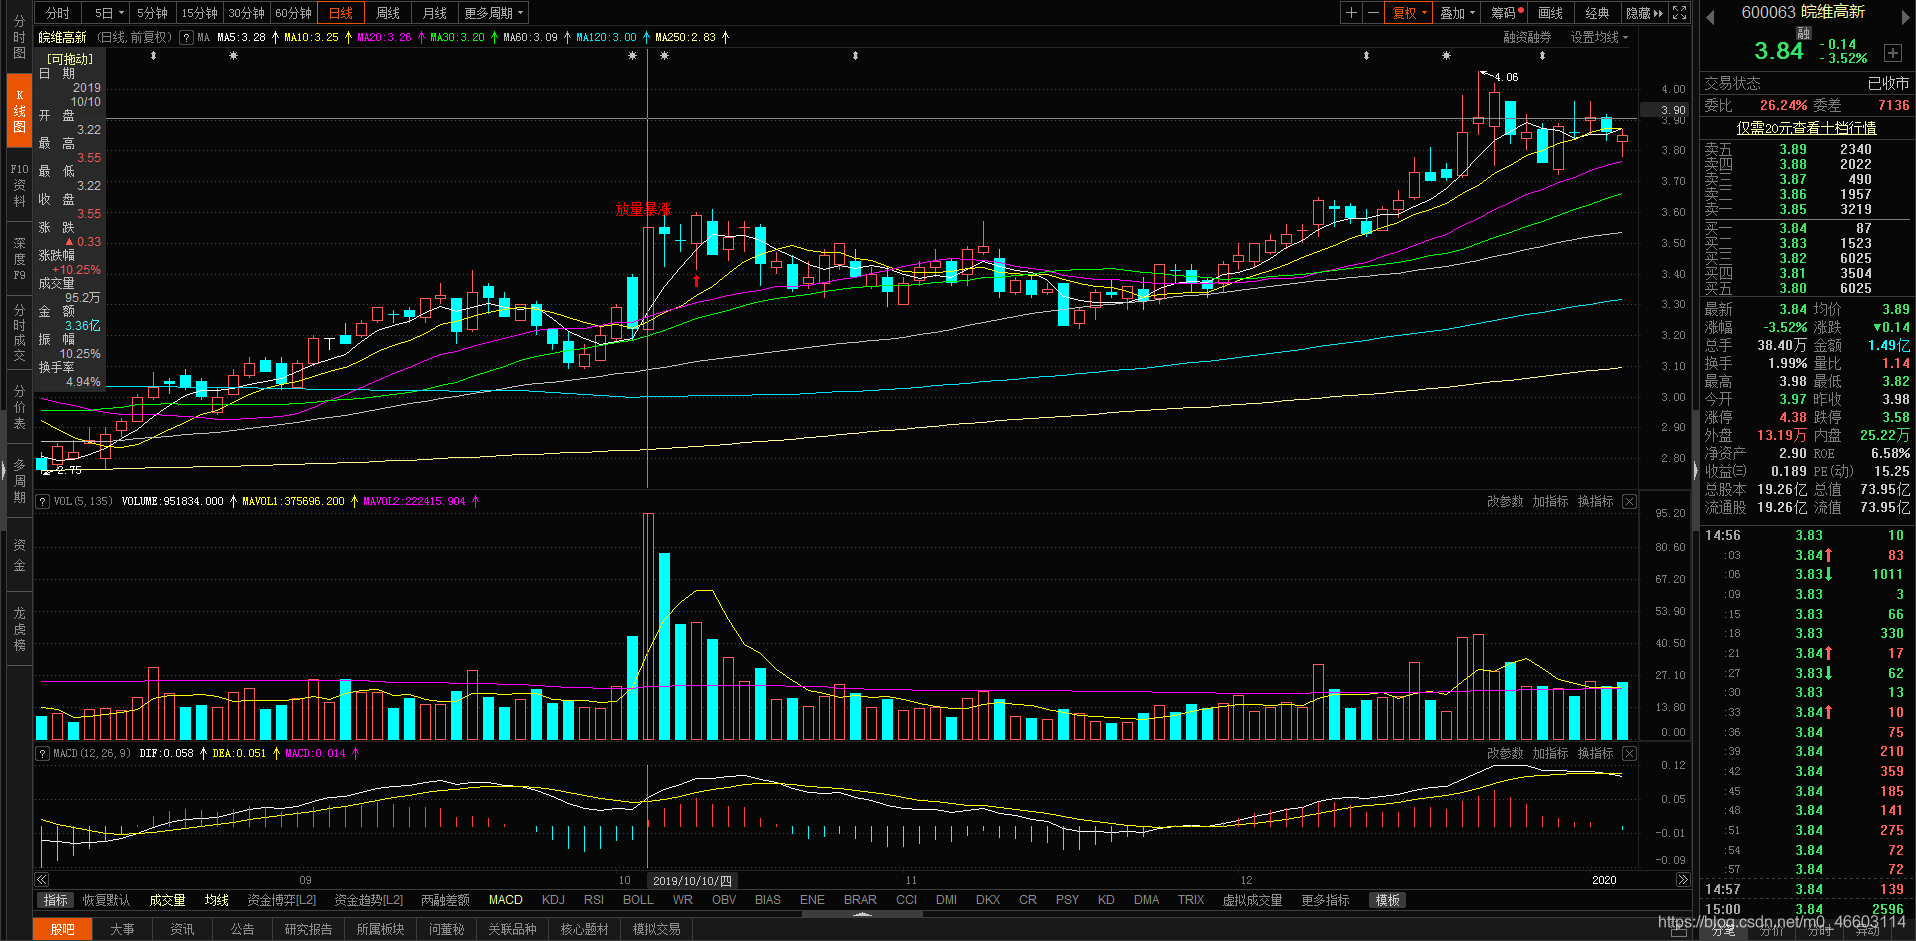Open 模板 template button

click(1387, 900)
